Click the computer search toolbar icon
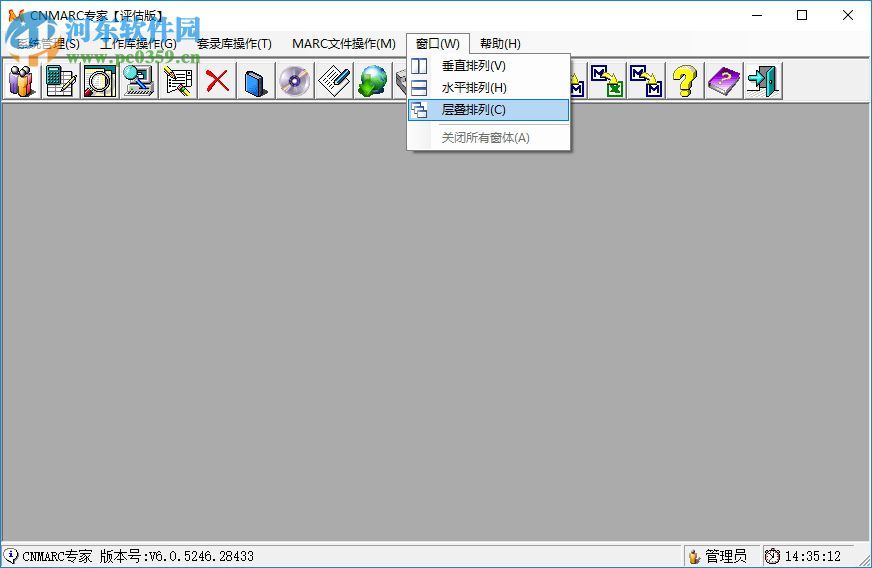 (x=139, y=81)
